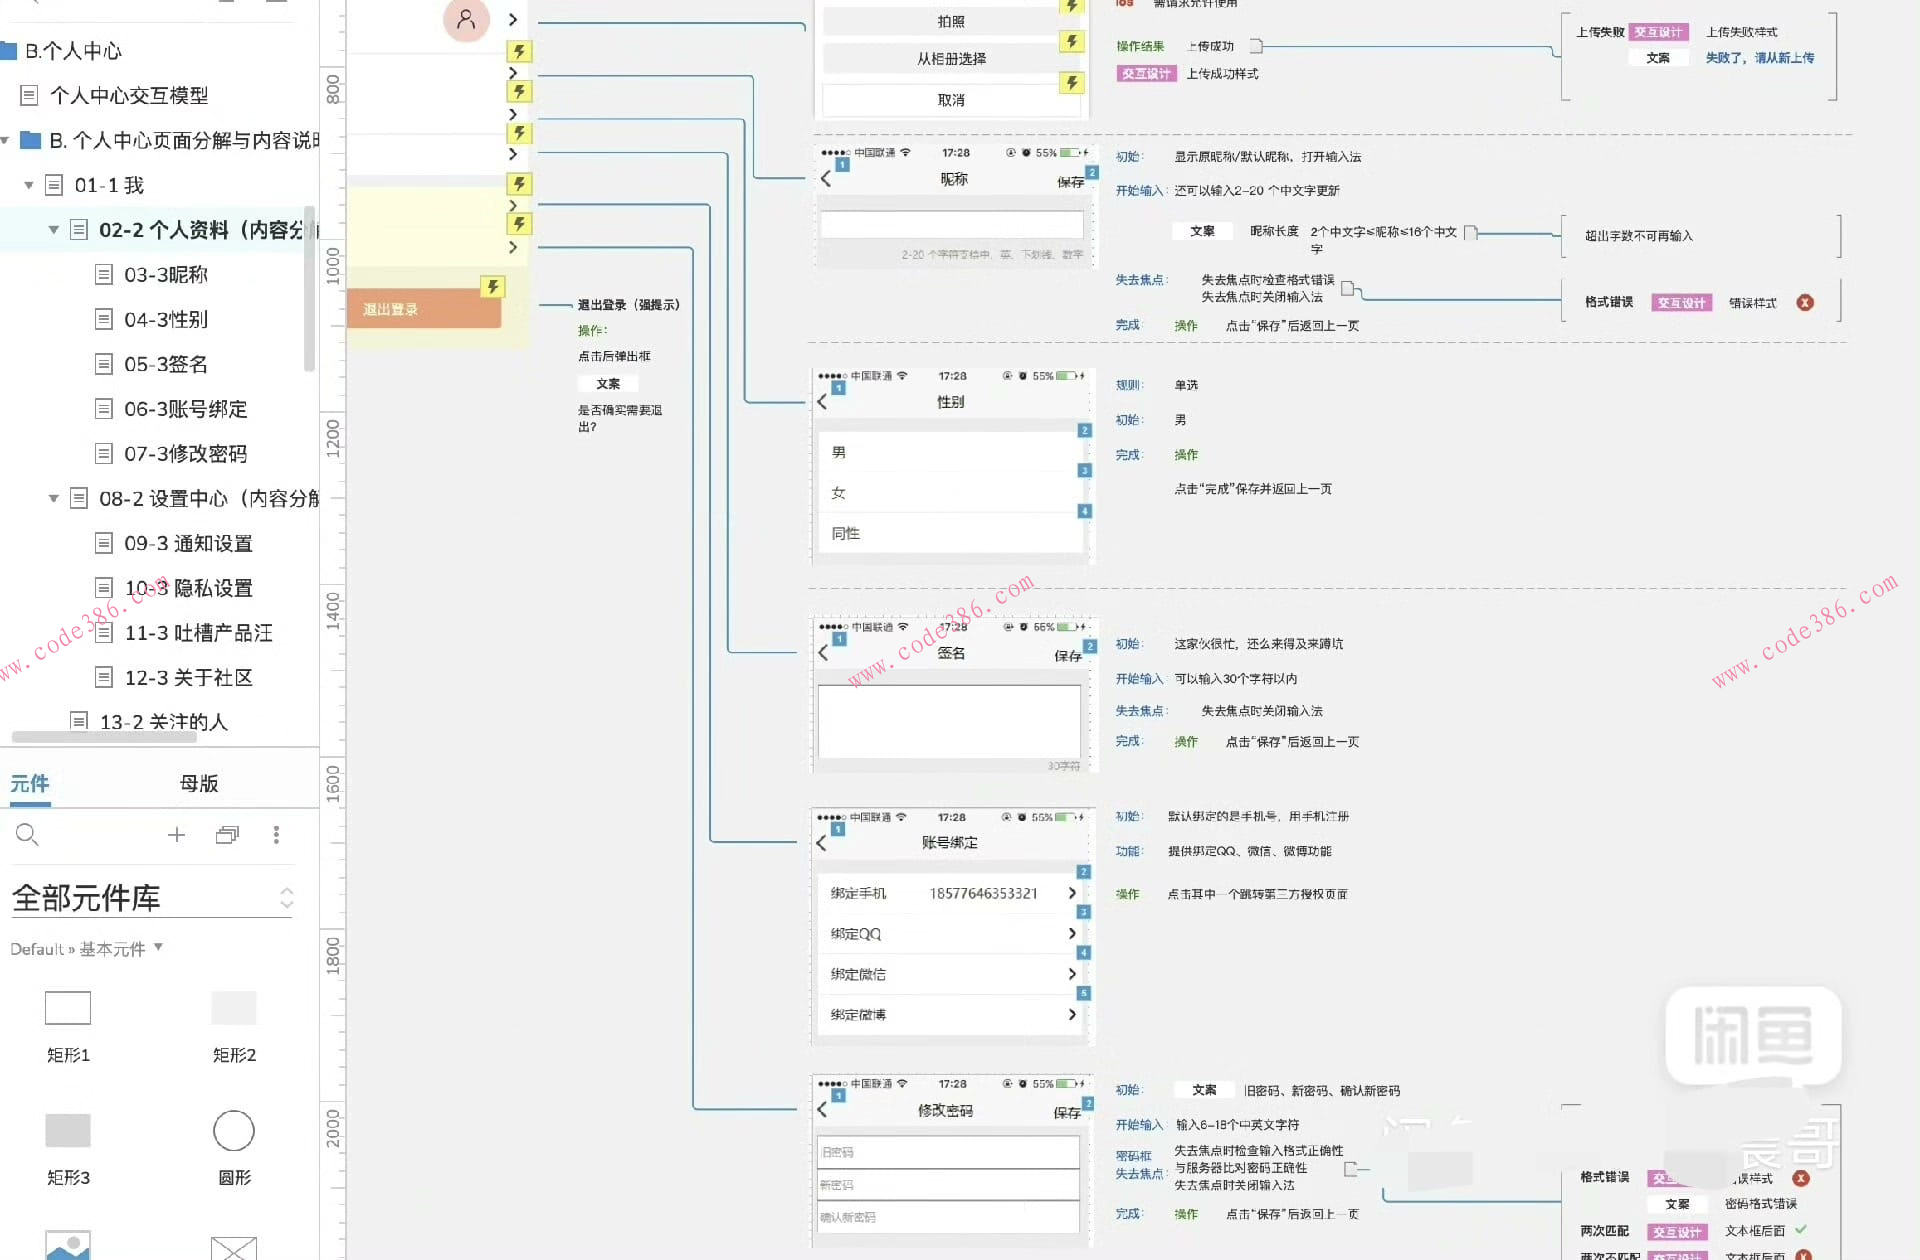Open the 全部元件库 library dropdown
Image resolution: width=1920 pixels, height=1260 pixels.
pyautogui.click(x=287, y=898)
